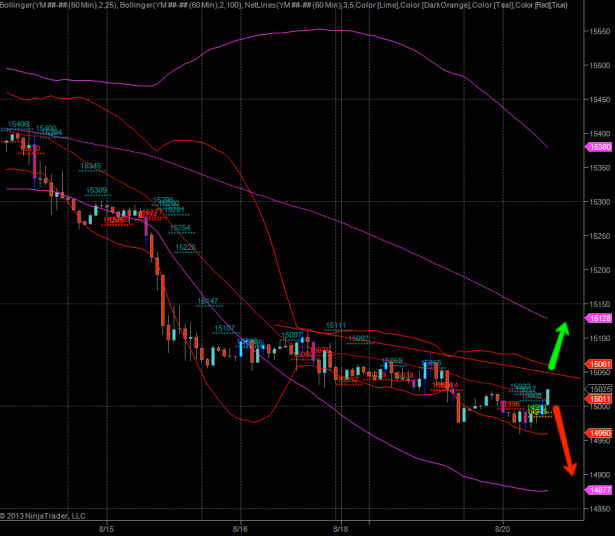This screenshot has width=615, height=536.
Task: Click the 15345 NetLines level label
Action: 90,166
